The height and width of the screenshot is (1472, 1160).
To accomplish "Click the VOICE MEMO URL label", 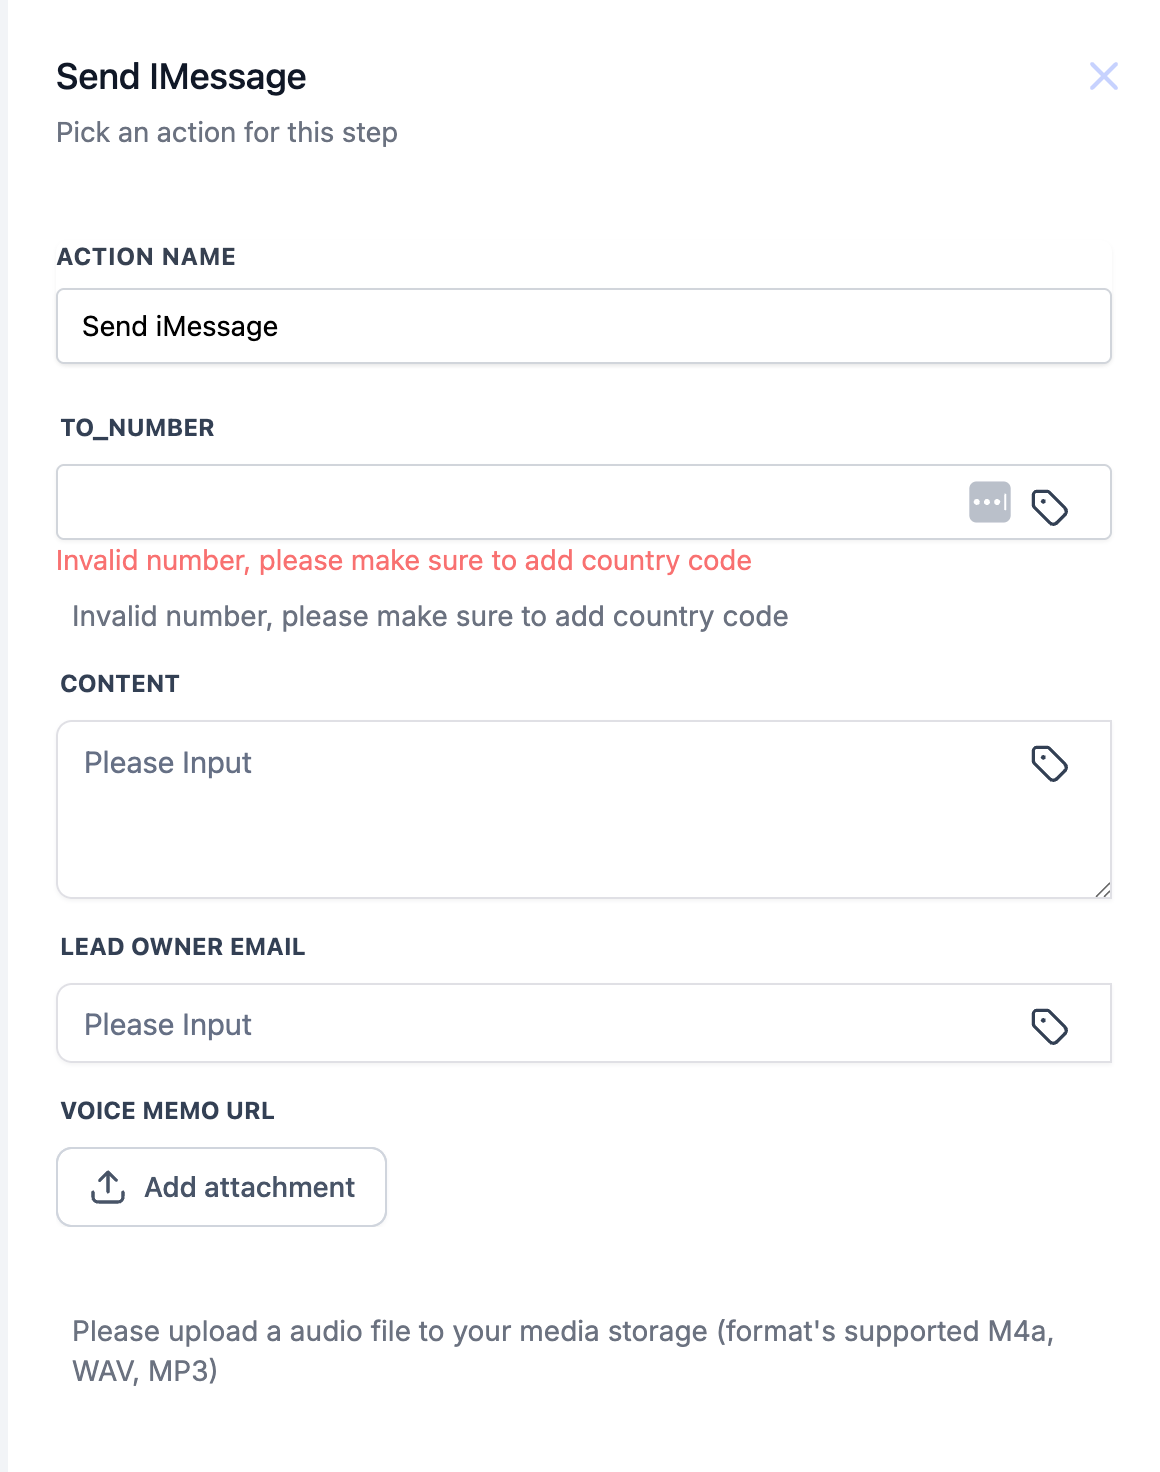I will pos(167,1111).
